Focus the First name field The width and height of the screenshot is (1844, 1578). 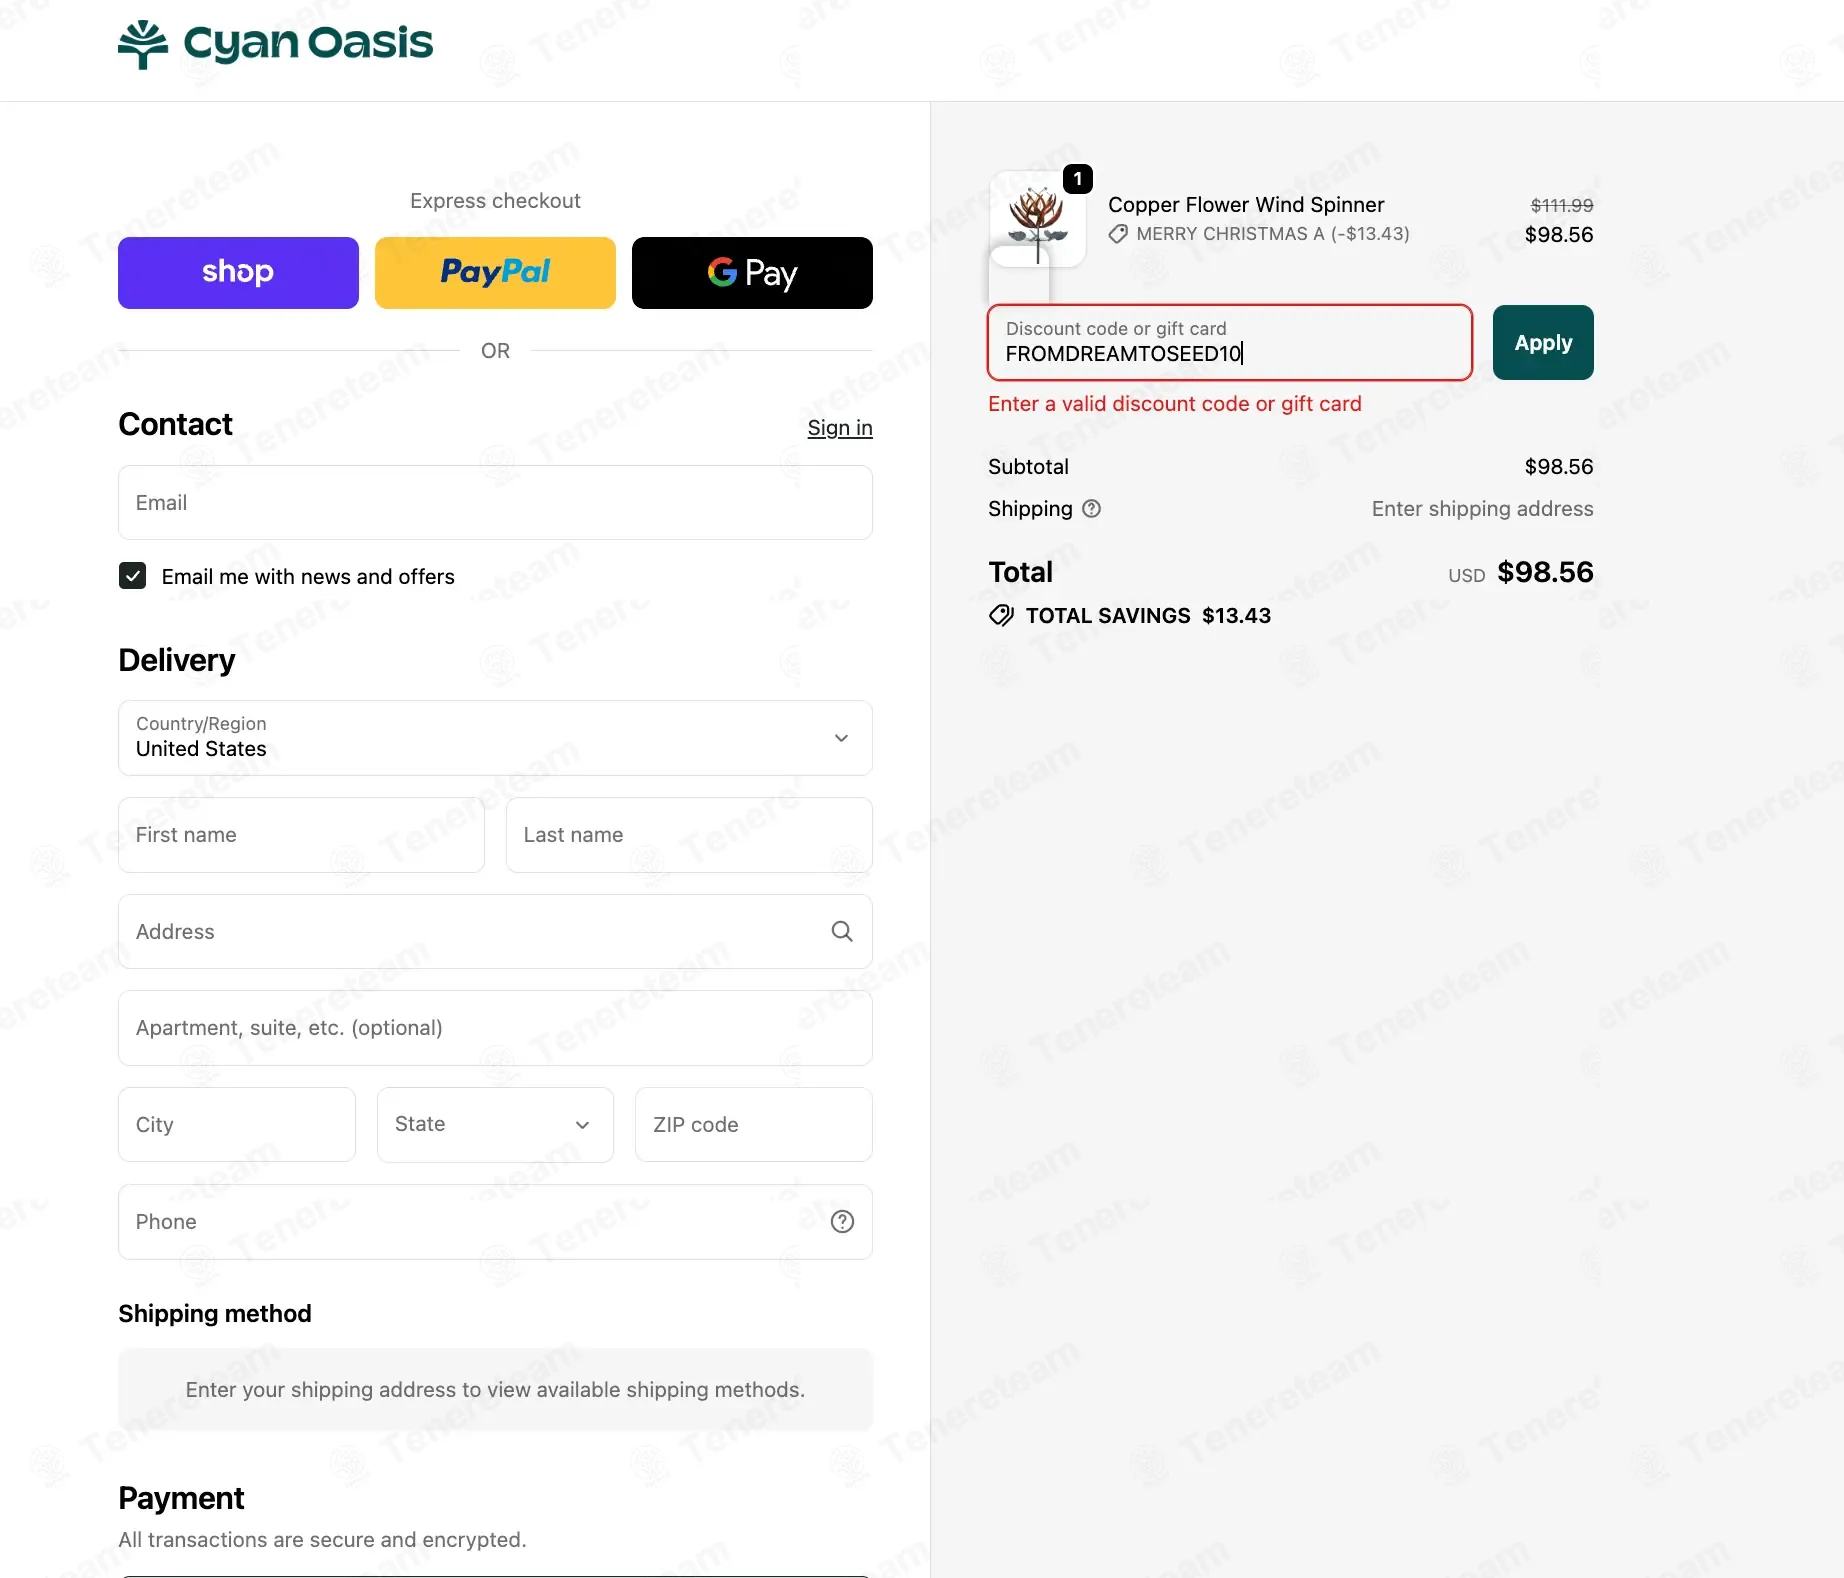(x=301, y=835)
